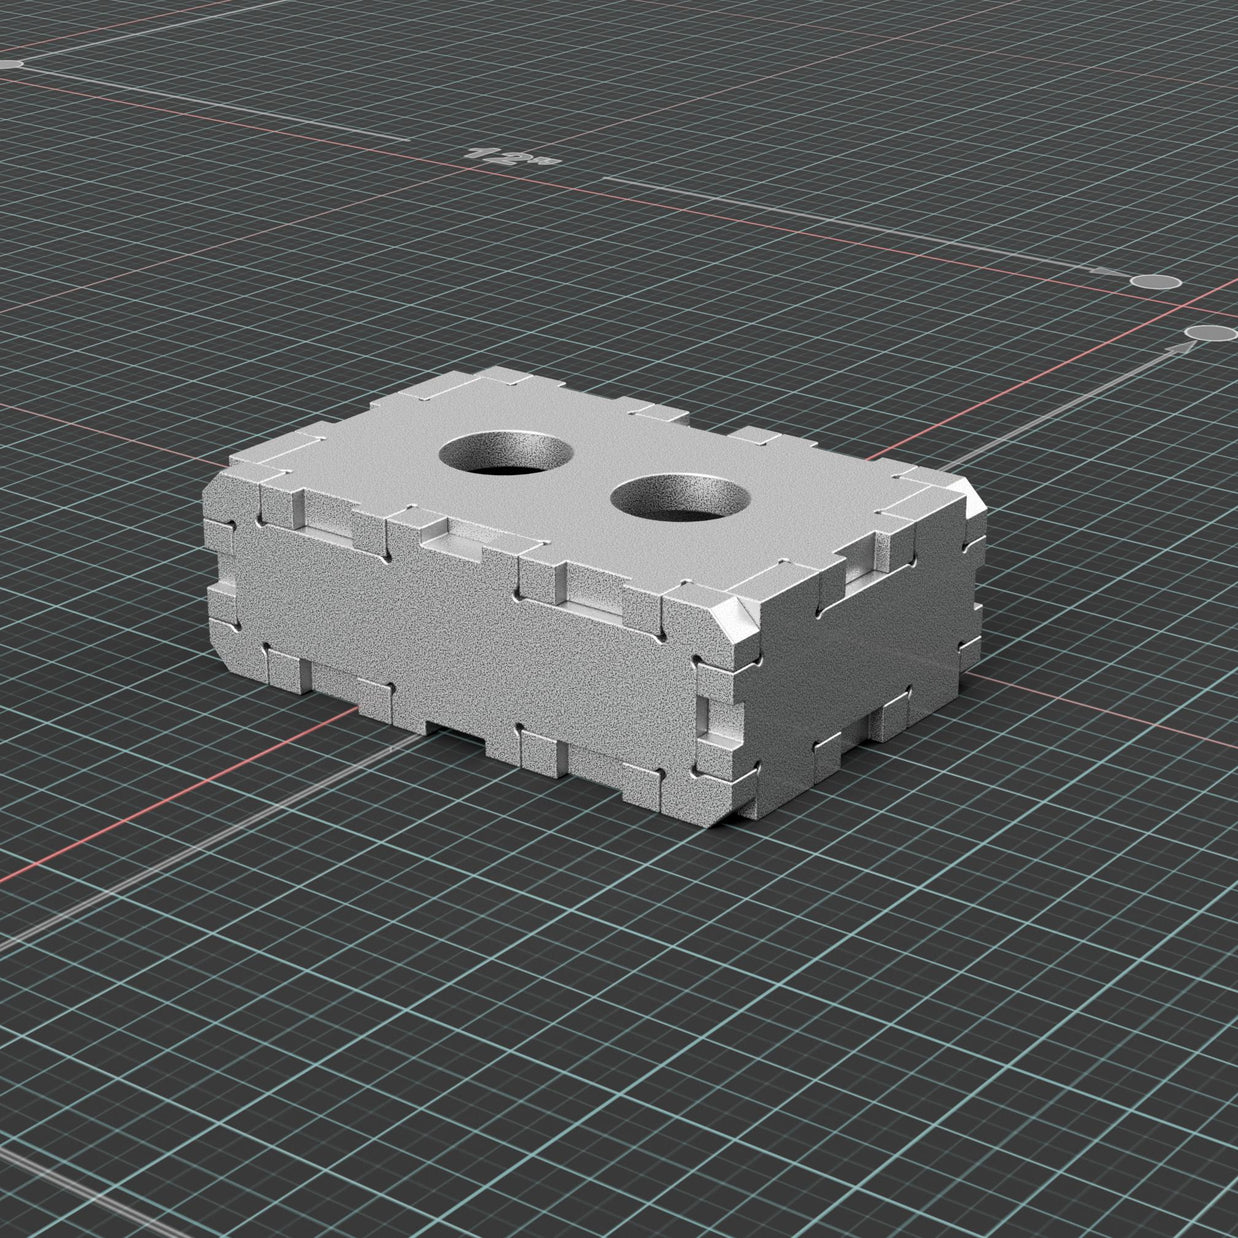1238x1238 pixels.
Task: Select the lower gray circular gizmo handle
Action: pyautogui.click(x=1210, y=333)
